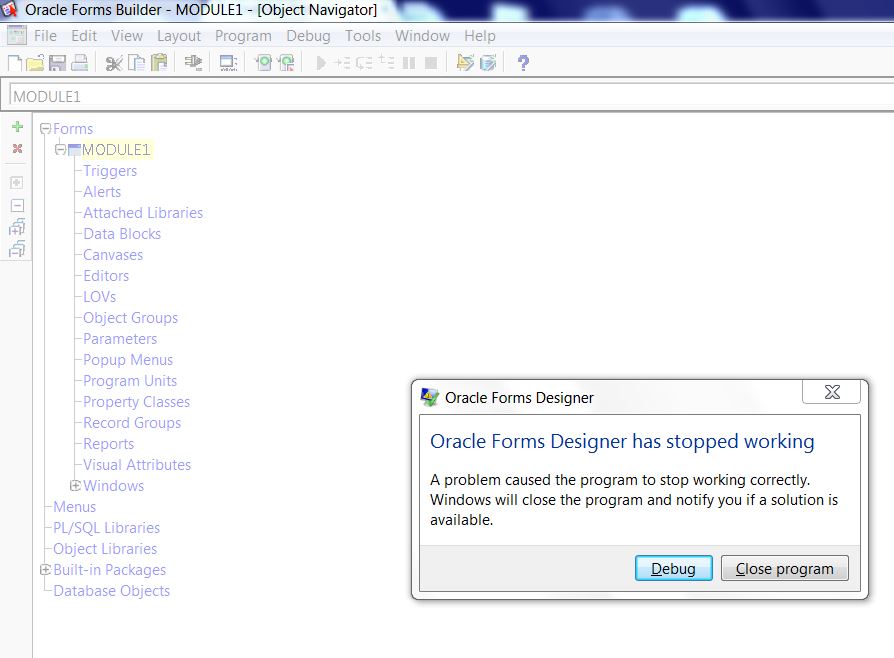Expand the Built-in Packages node
The width and height of the screenshot is (894, 658).
45,570
